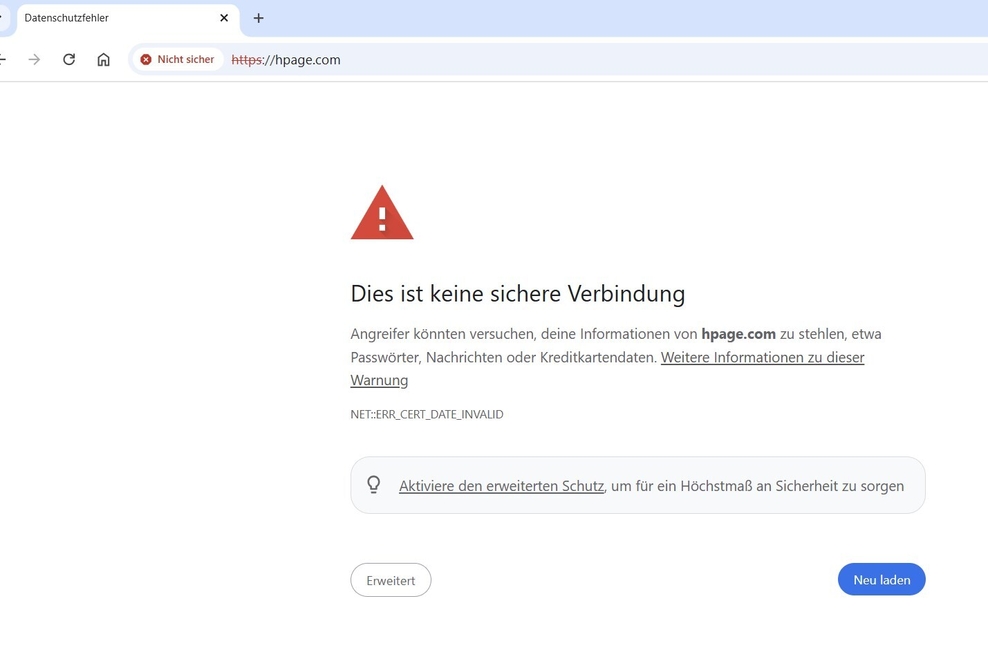Click the crossed-out https in the URL
This screenshot has width=988, height=648.
[245, 60]
